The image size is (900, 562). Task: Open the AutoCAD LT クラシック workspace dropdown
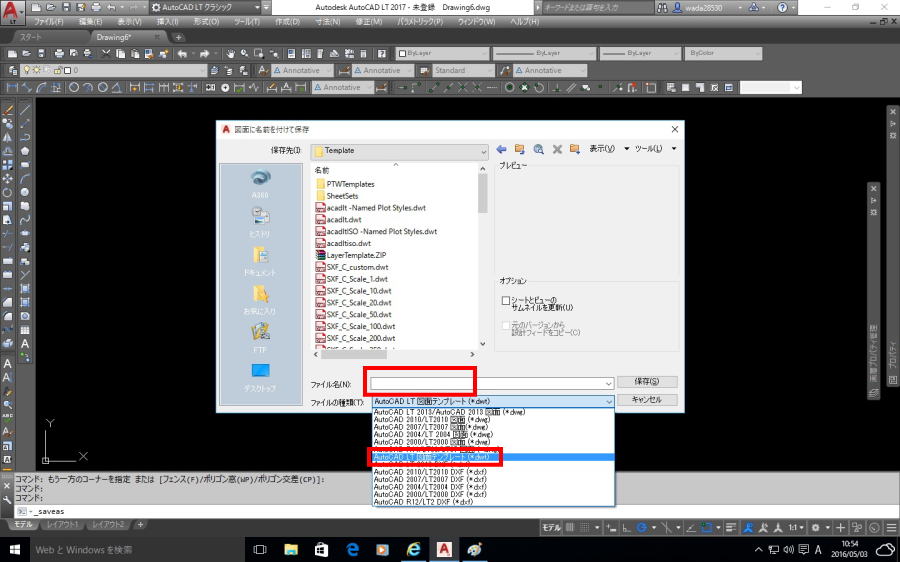[x=204, y=7]
